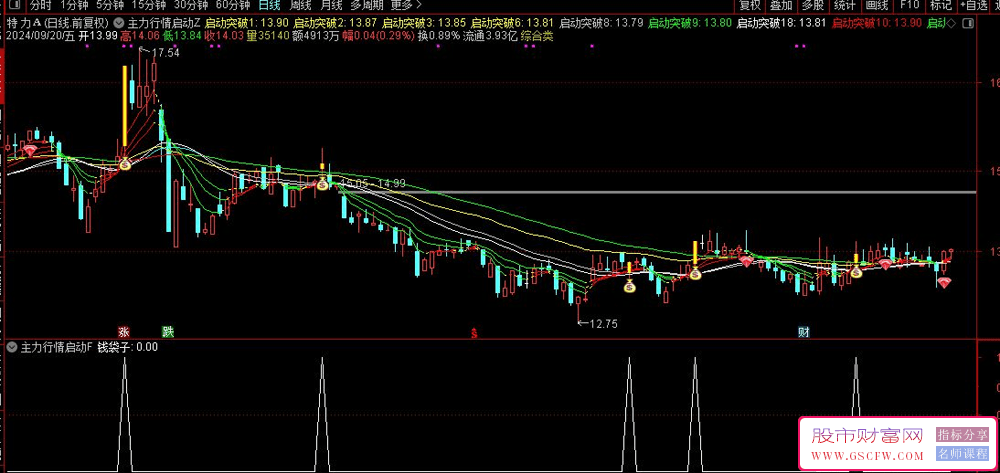
Task: Open F10 company information
Action: coord(909,5)
